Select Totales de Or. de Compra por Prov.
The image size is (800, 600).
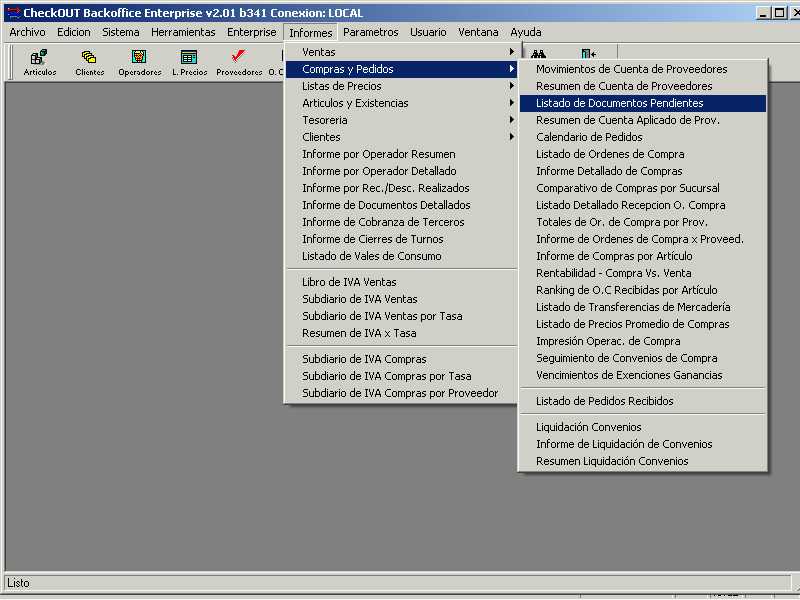(x=642, y=222)
